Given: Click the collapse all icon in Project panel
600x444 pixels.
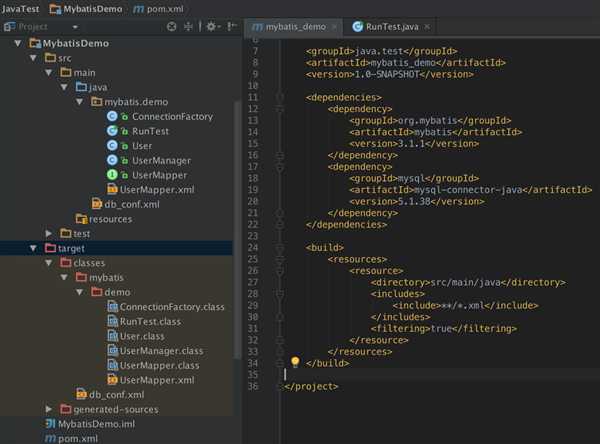Looking at the screenshot, I should click(x=190, y=26).
